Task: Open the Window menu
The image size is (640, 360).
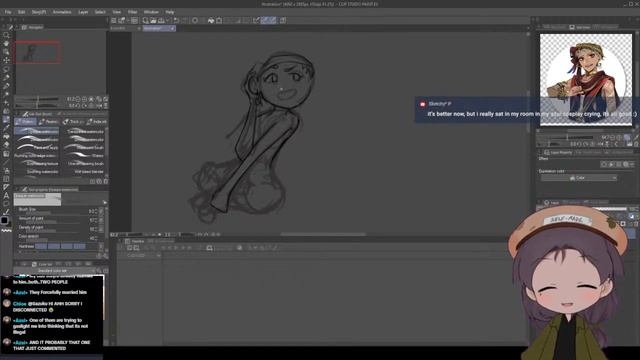Action: (151, 12)
